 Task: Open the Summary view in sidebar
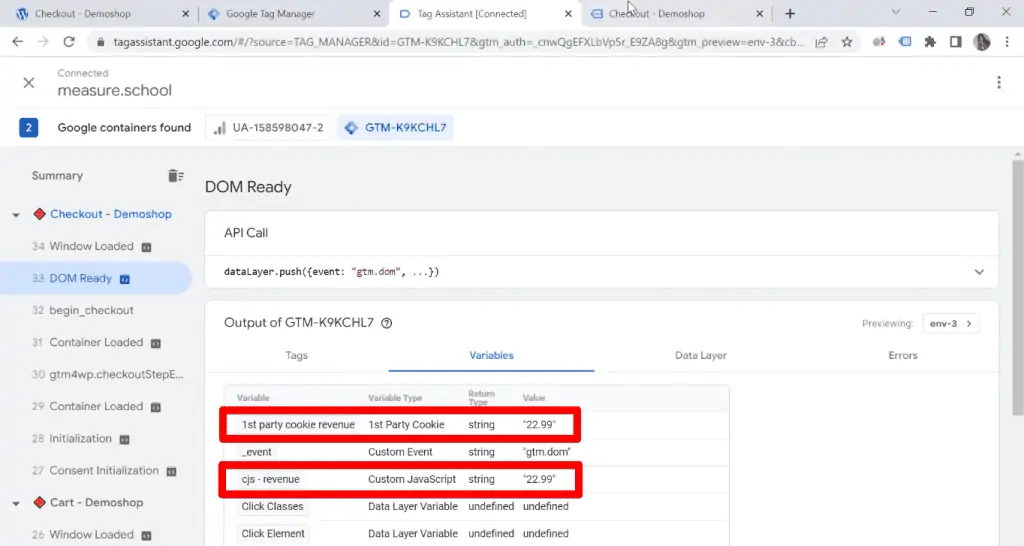pos(57,176)
